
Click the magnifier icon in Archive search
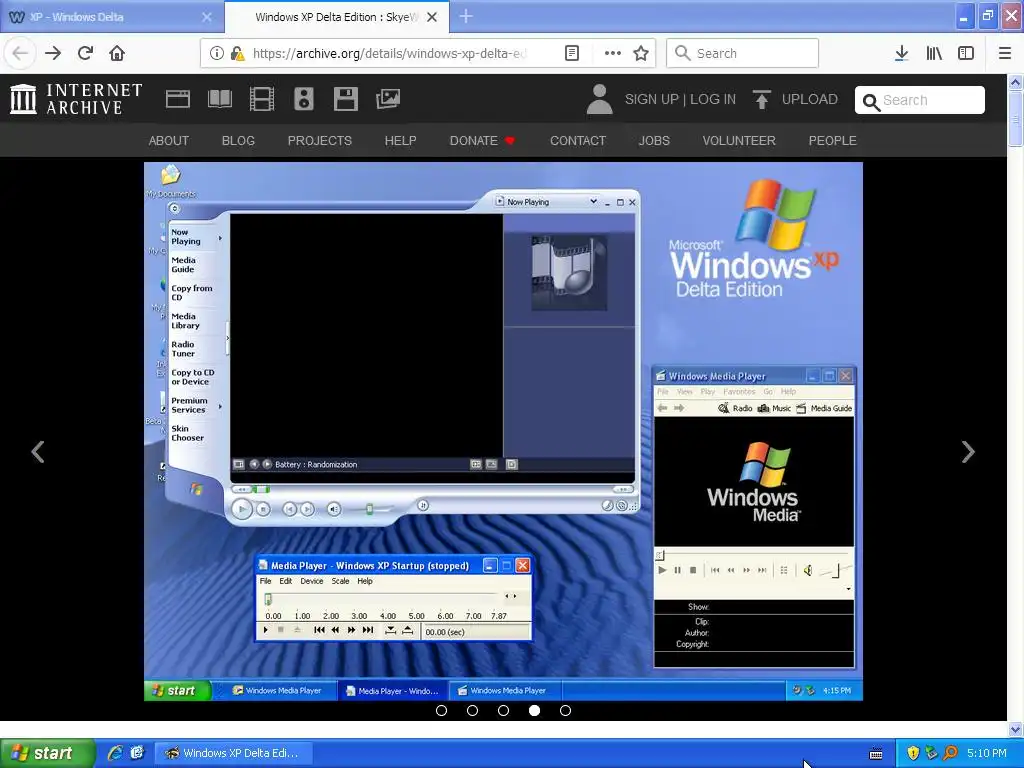point(871,101)
